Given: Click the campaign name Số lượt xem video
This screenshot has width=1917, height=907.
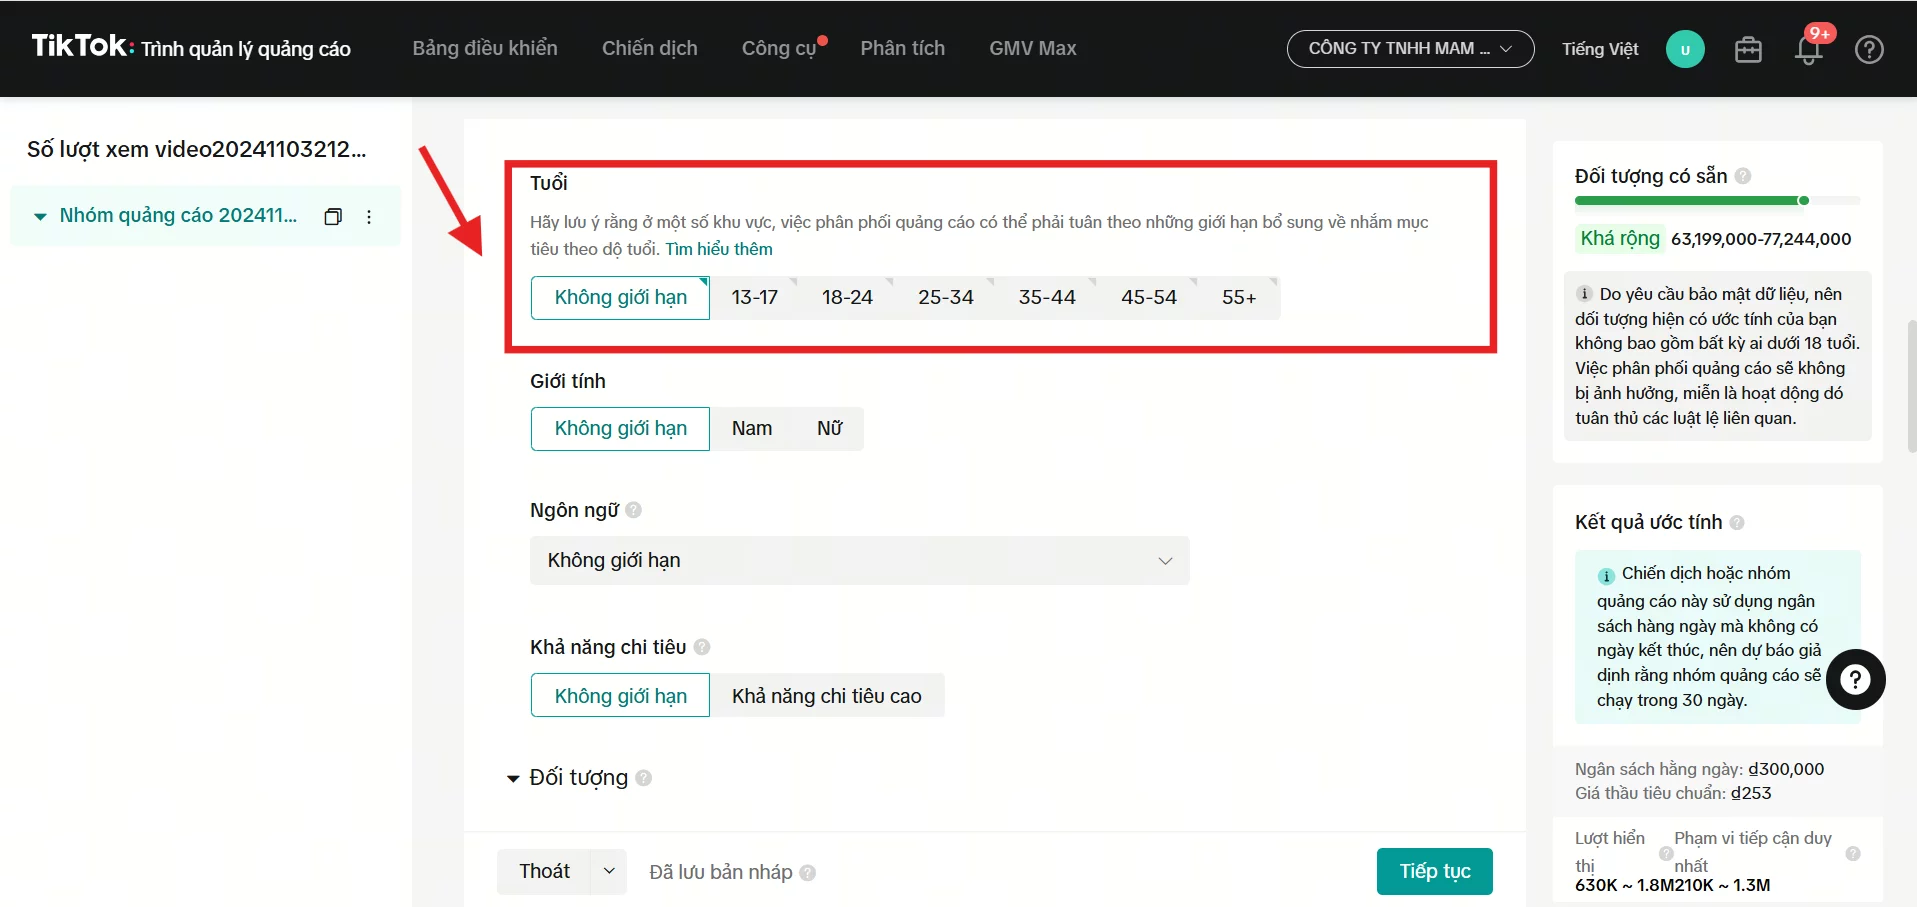Looking at the screenshot, I should click(x=197, y=149).
